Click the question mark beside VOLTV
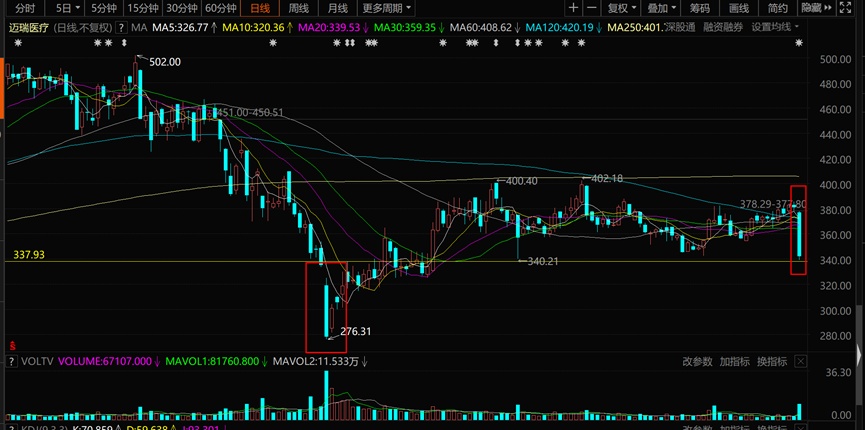Image resolution: width=865 pixels, height=430 pixels. [x=12, y=361]
